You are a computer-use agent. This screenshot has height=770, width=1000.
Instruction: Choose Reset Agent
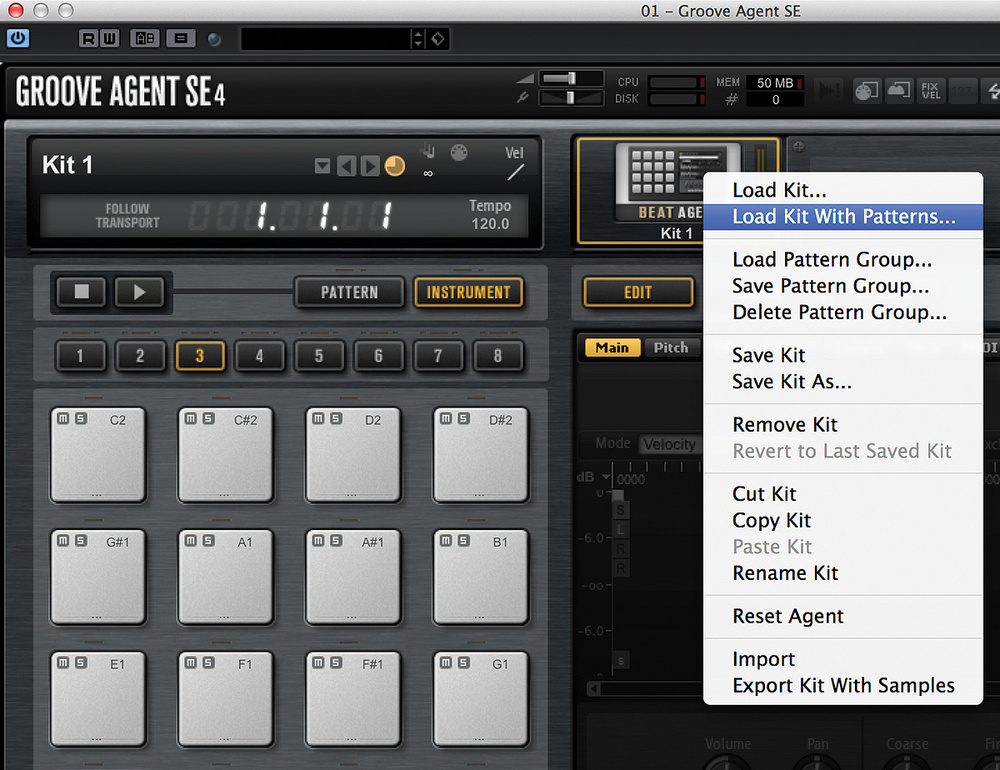point(842,616)
